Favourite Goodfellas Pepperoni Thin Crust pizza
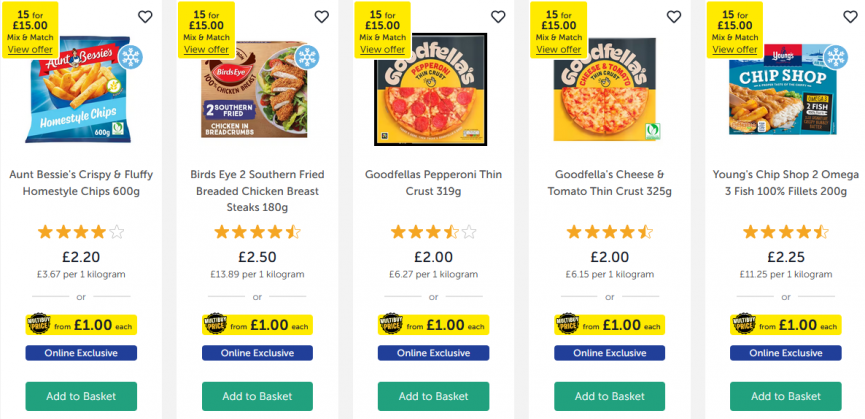 pyautogui.click(x=498, y=17)
